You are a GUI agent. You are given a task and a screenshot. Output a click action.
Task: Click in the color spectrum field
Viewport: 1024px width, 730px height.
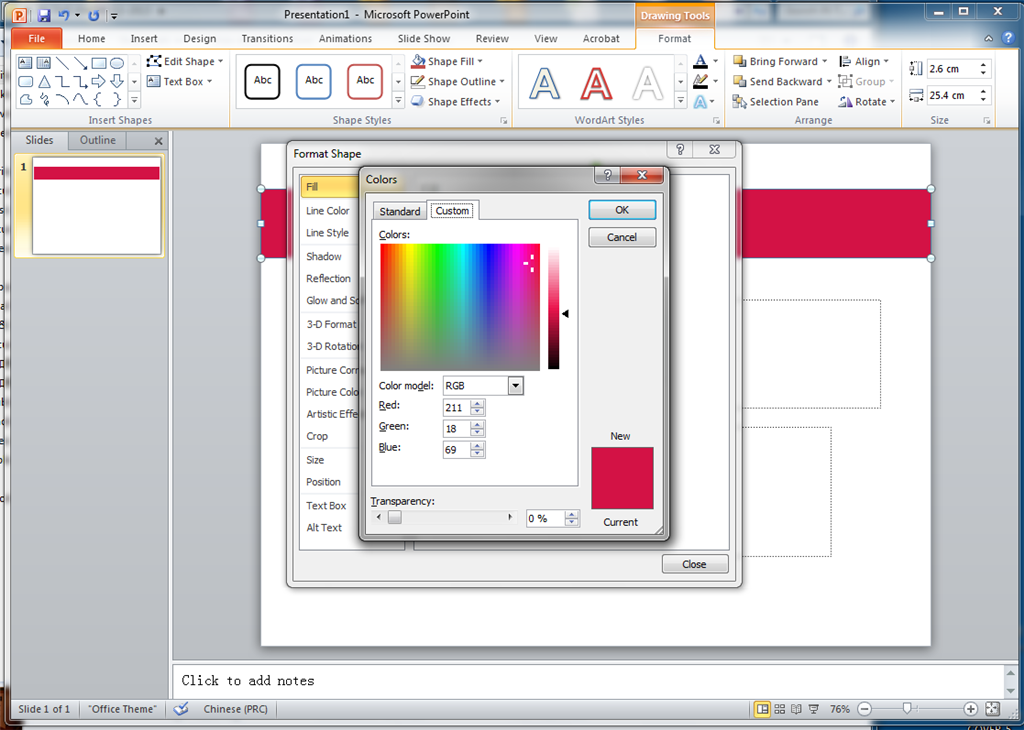460,307
